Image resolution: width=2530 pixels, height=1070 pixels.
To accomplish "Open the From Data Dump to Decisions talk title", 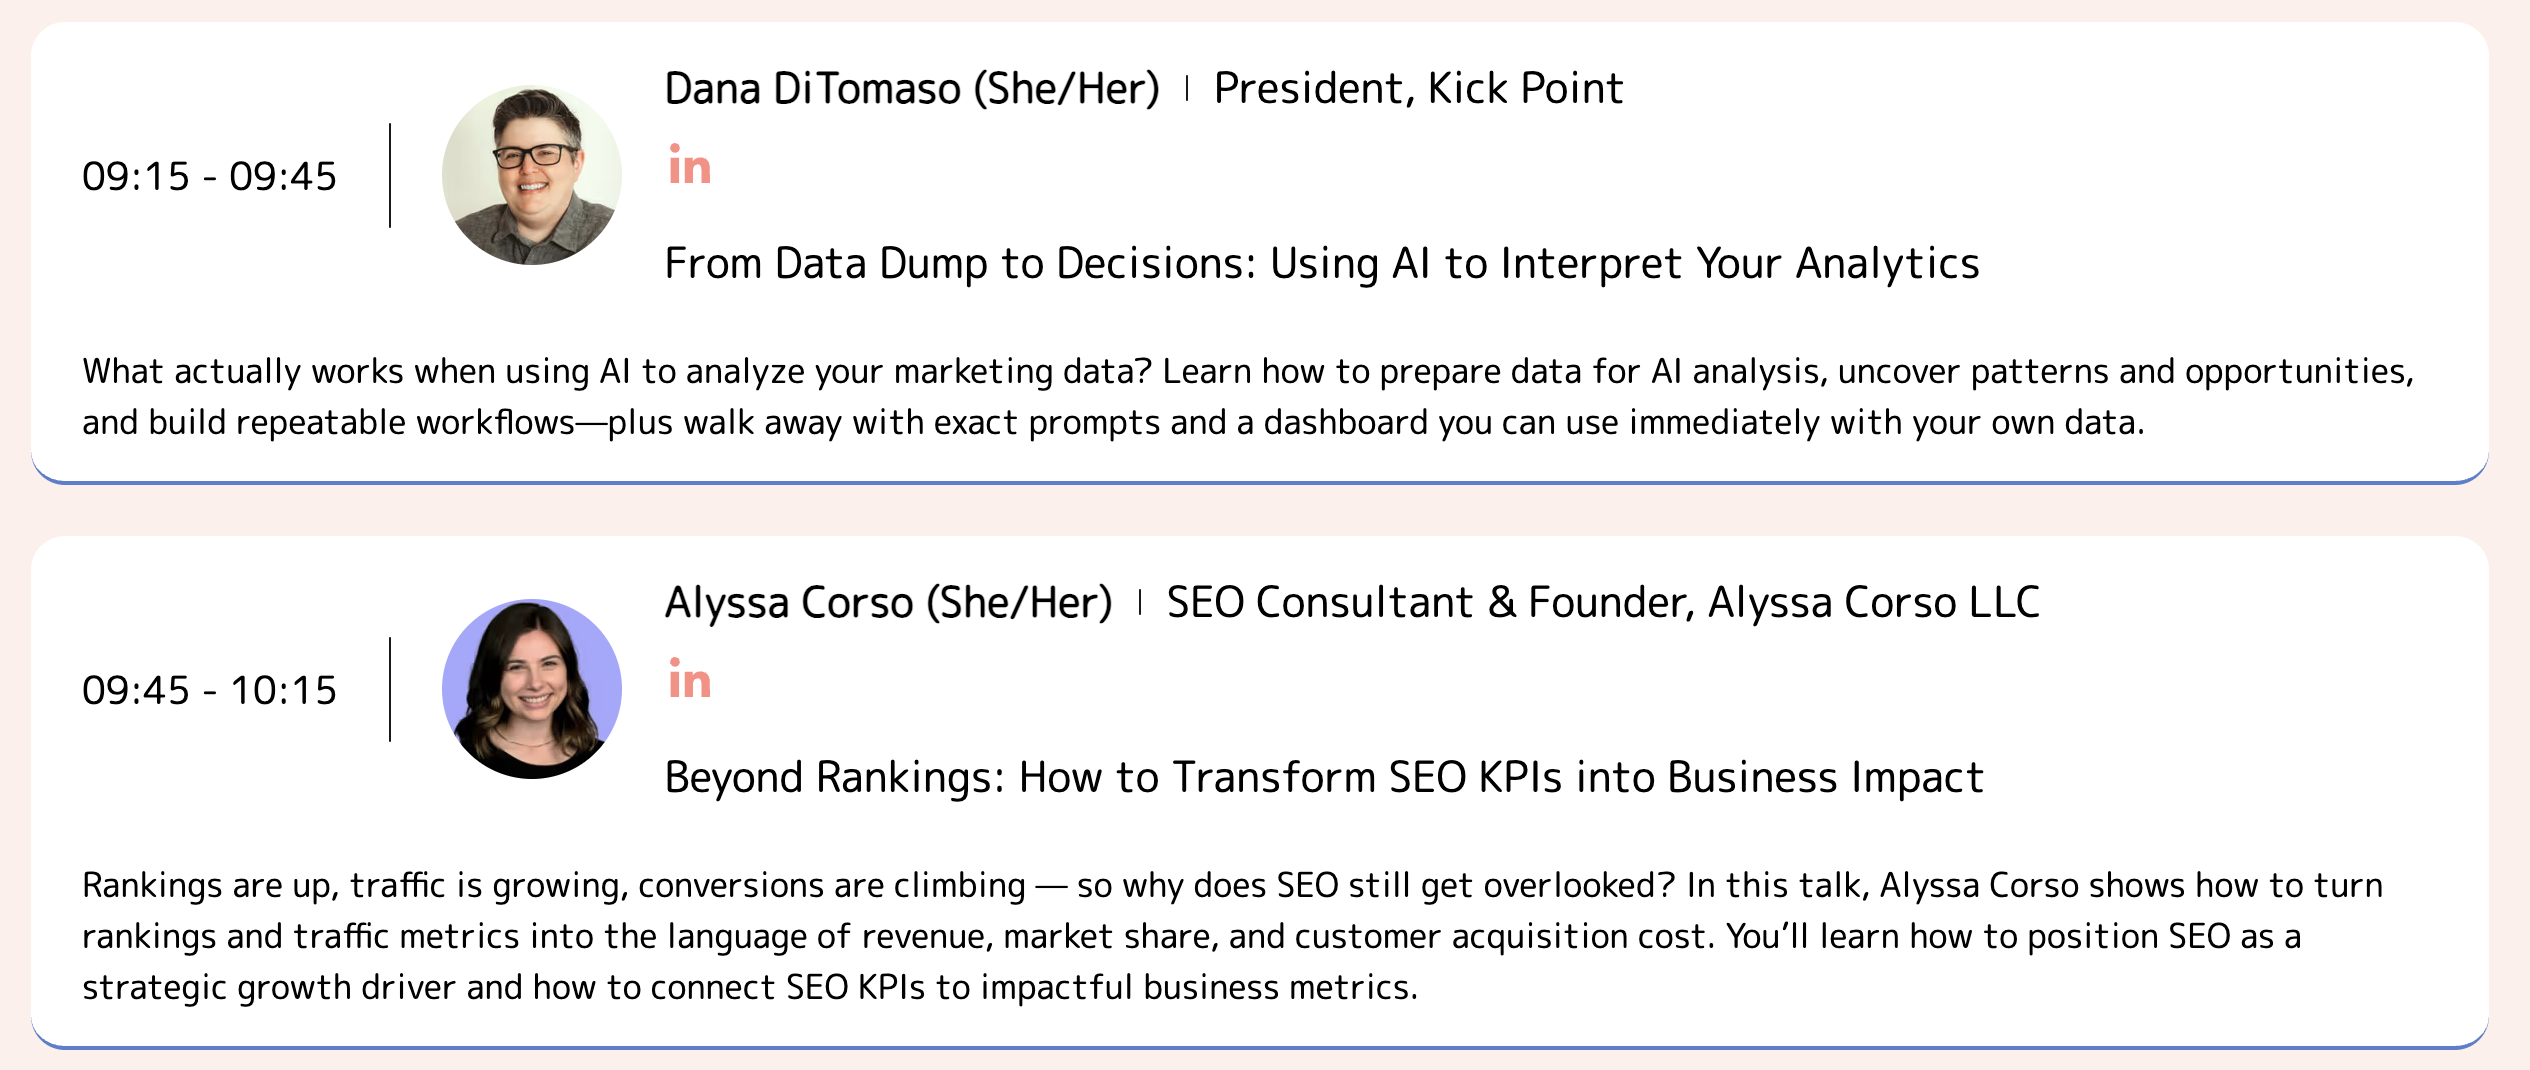I will click(x=1321, y=264).
